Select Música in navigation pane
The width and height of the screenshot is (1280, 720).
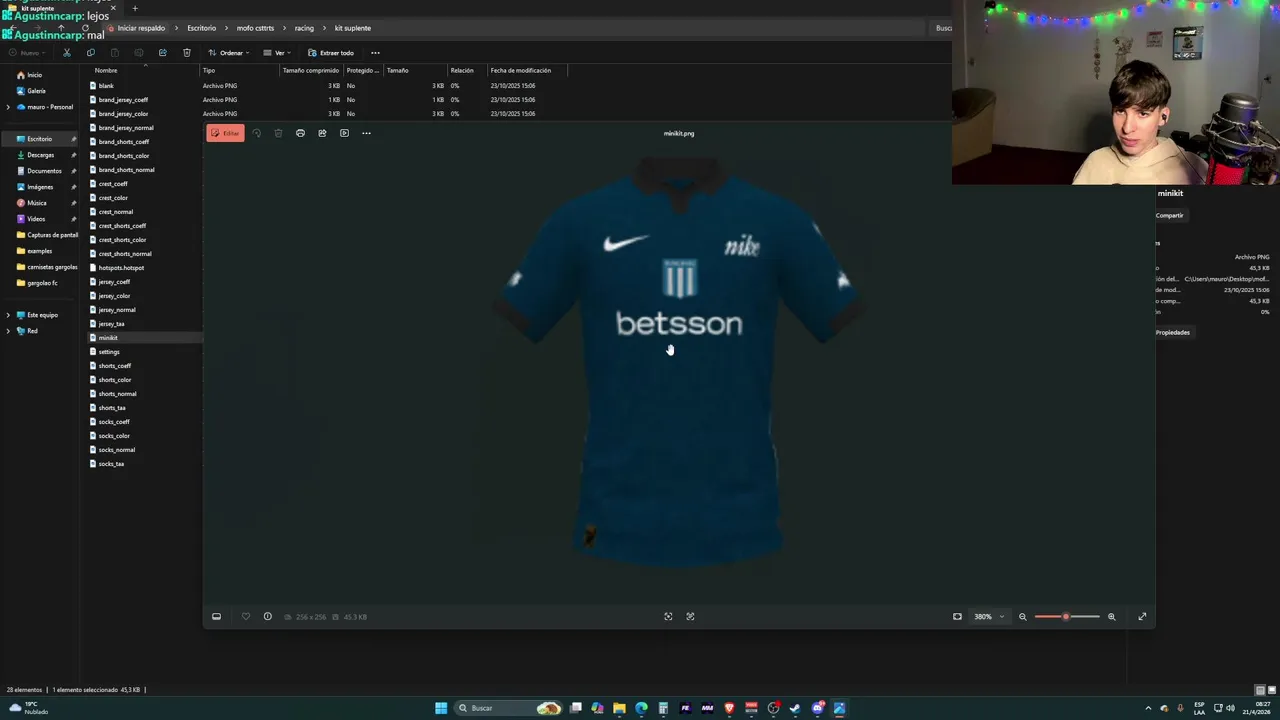(37, 203)
